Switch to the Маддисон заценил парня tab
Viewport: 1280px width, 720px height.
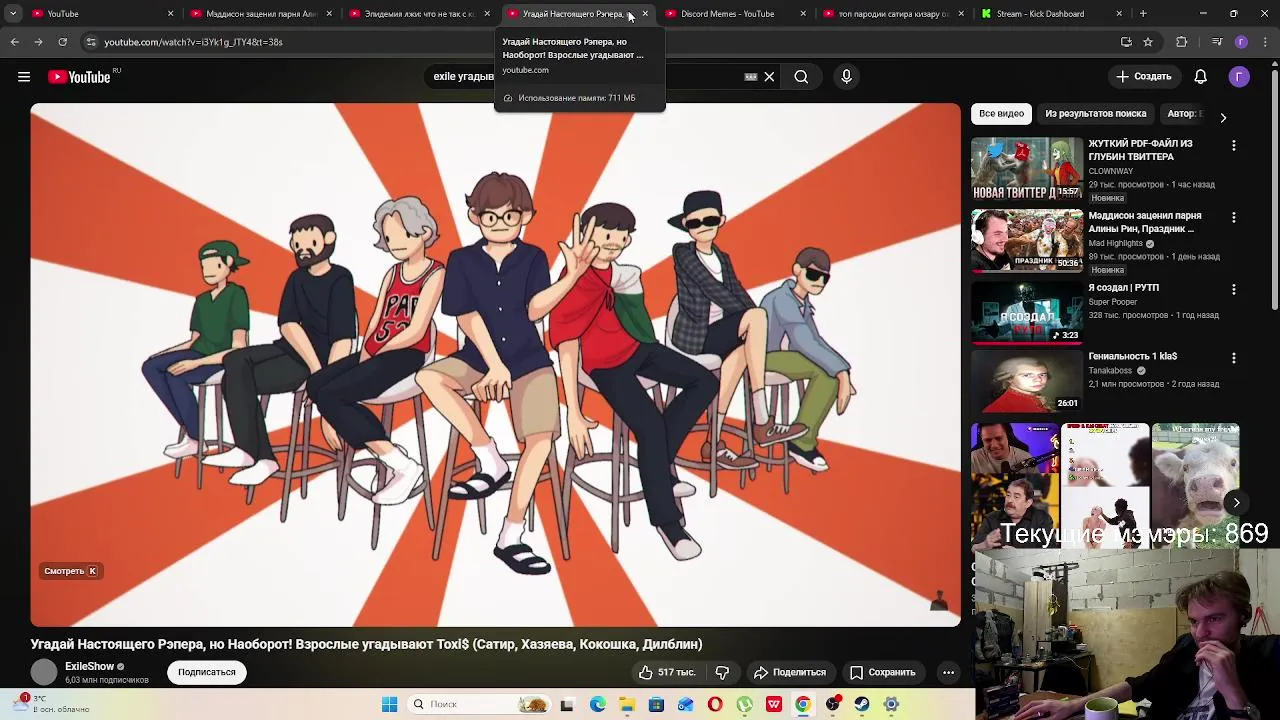[x=262, y=14]
